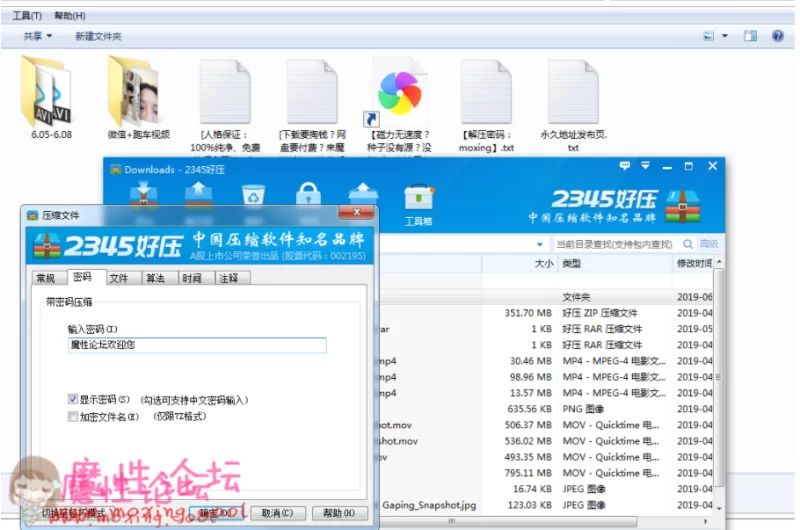Sort by the 修改时间 column header
800x530 pixels.
tap(693, 263)
